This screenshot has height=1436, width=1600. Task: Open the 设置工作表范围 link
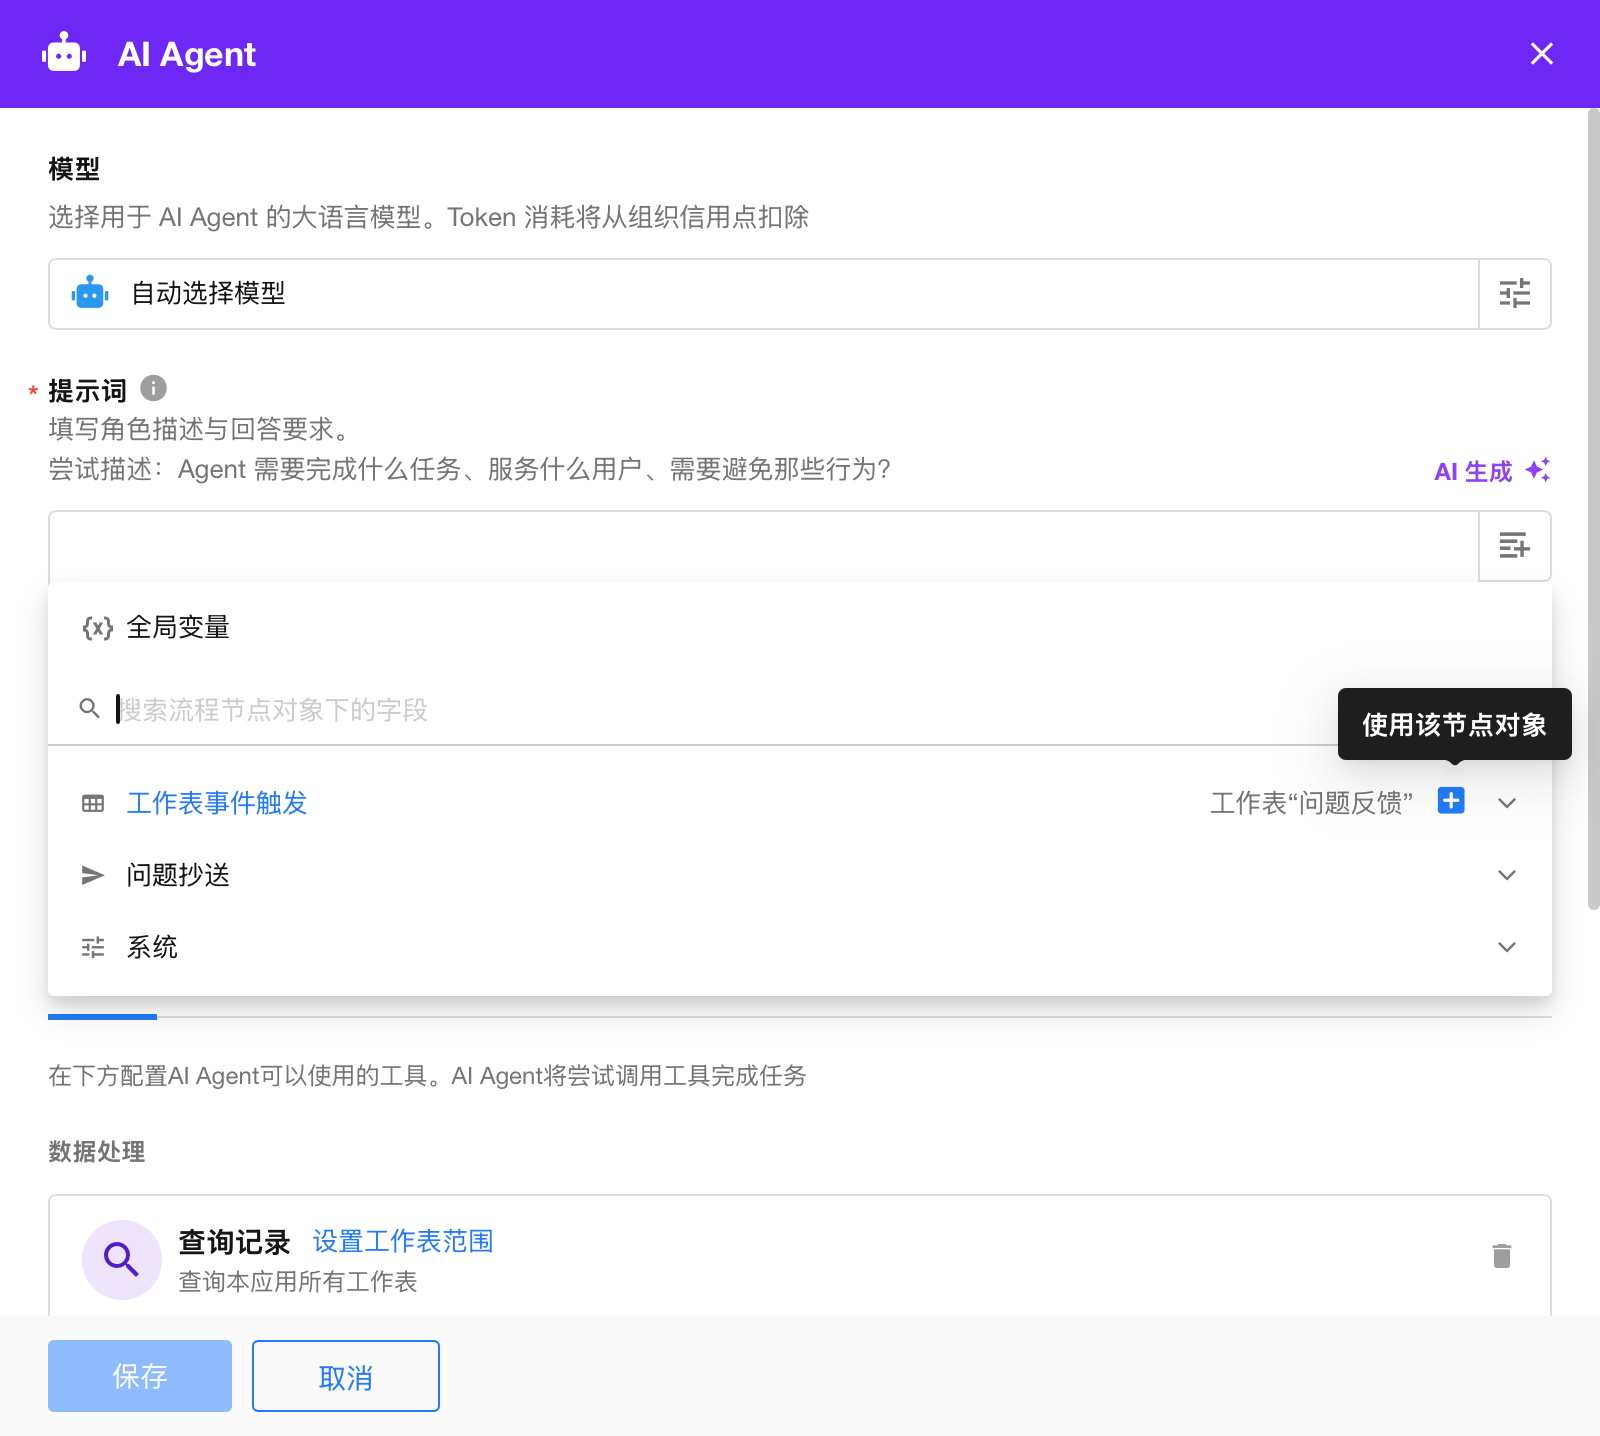point(402,1241)
